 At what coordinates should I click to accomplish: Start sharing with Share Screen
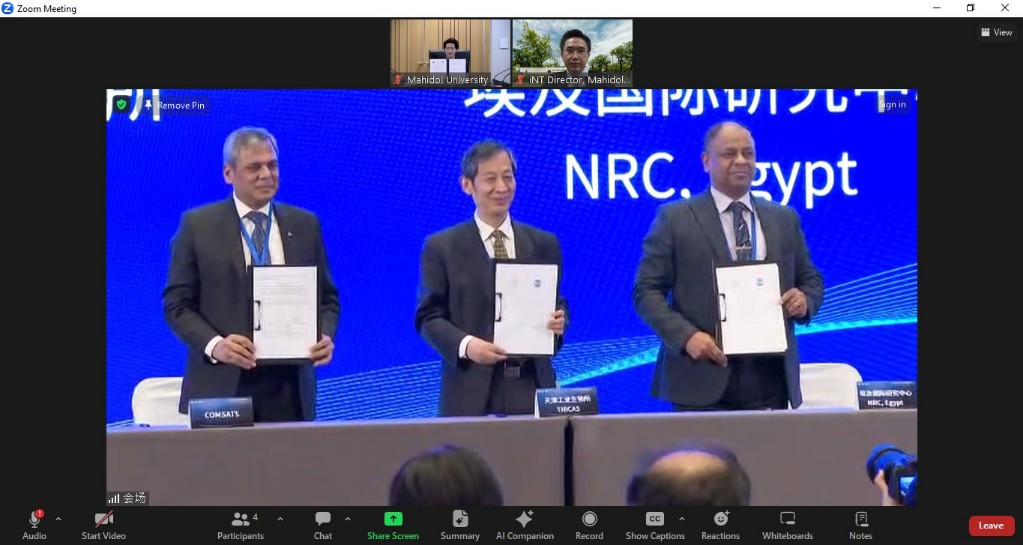click(393, 525)
